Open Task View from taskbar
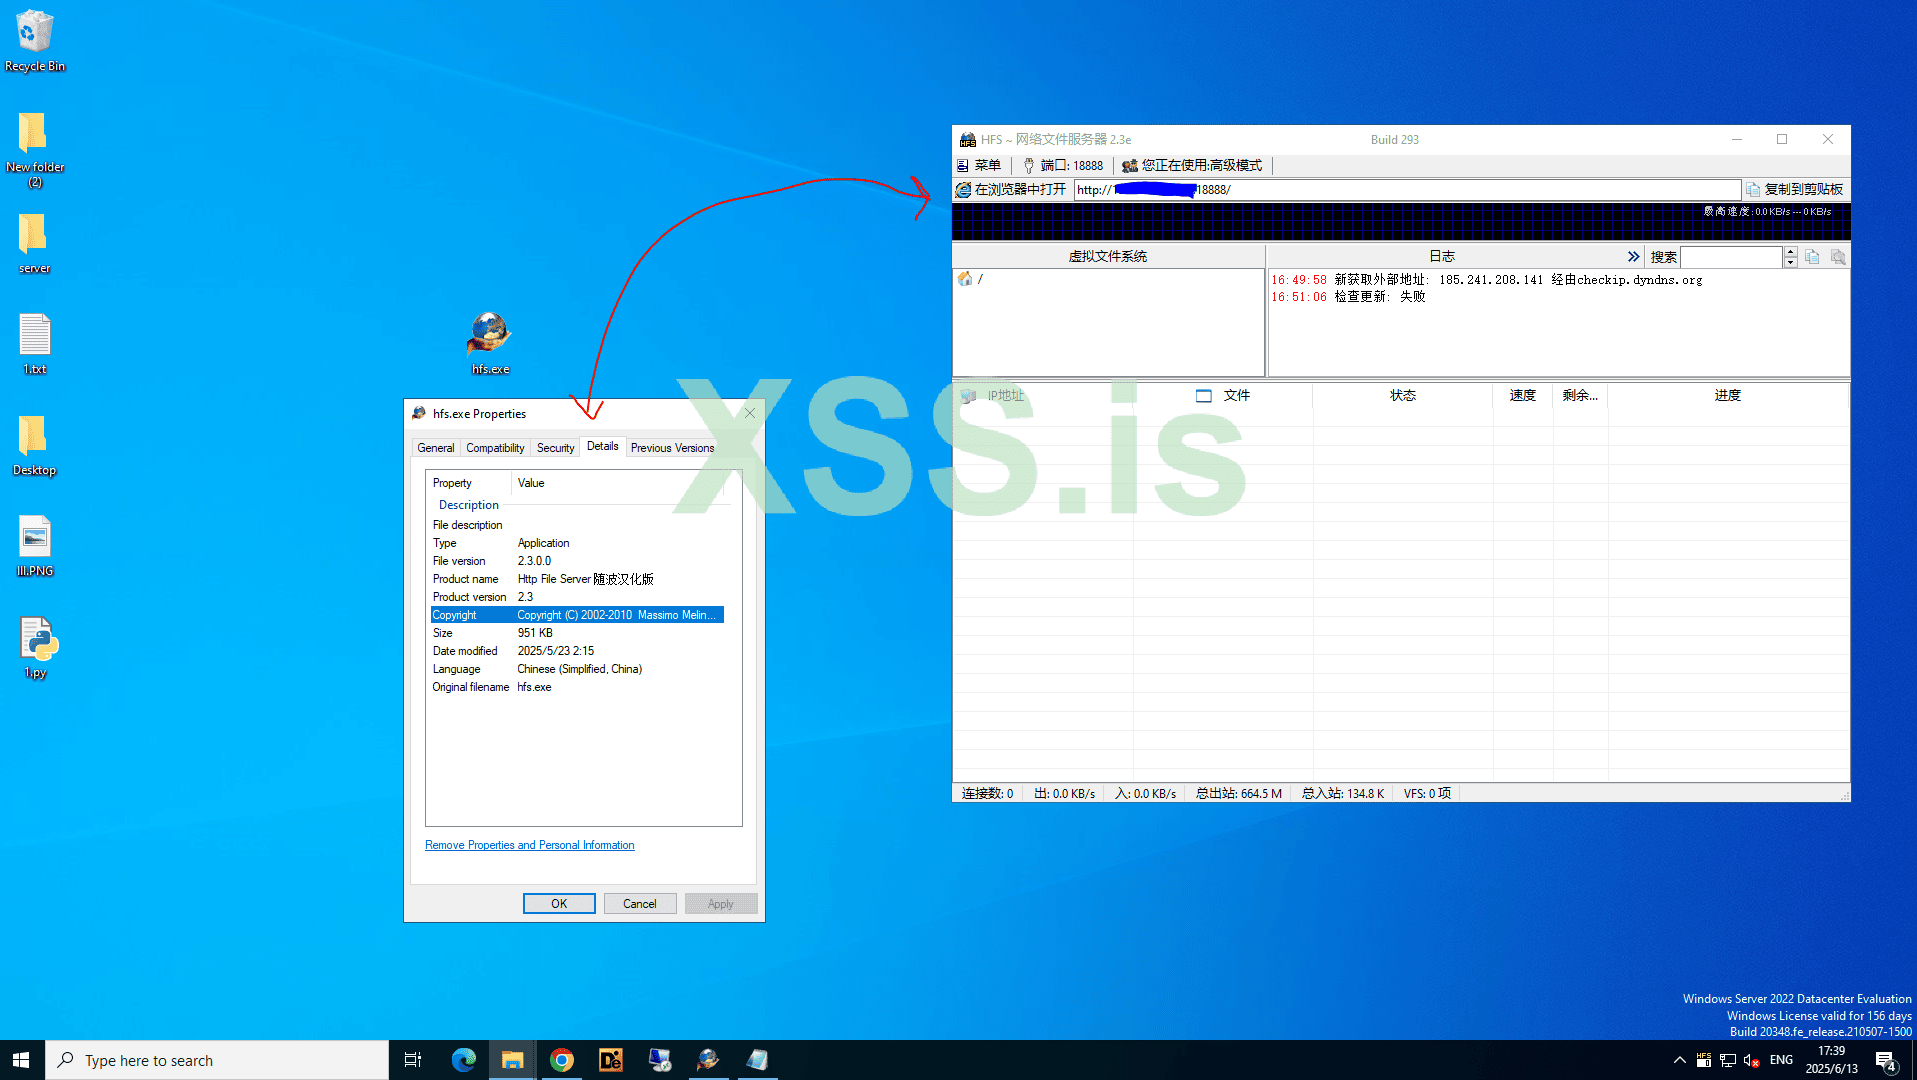Screen dimensions: 1917x1080 point(413,1060)
